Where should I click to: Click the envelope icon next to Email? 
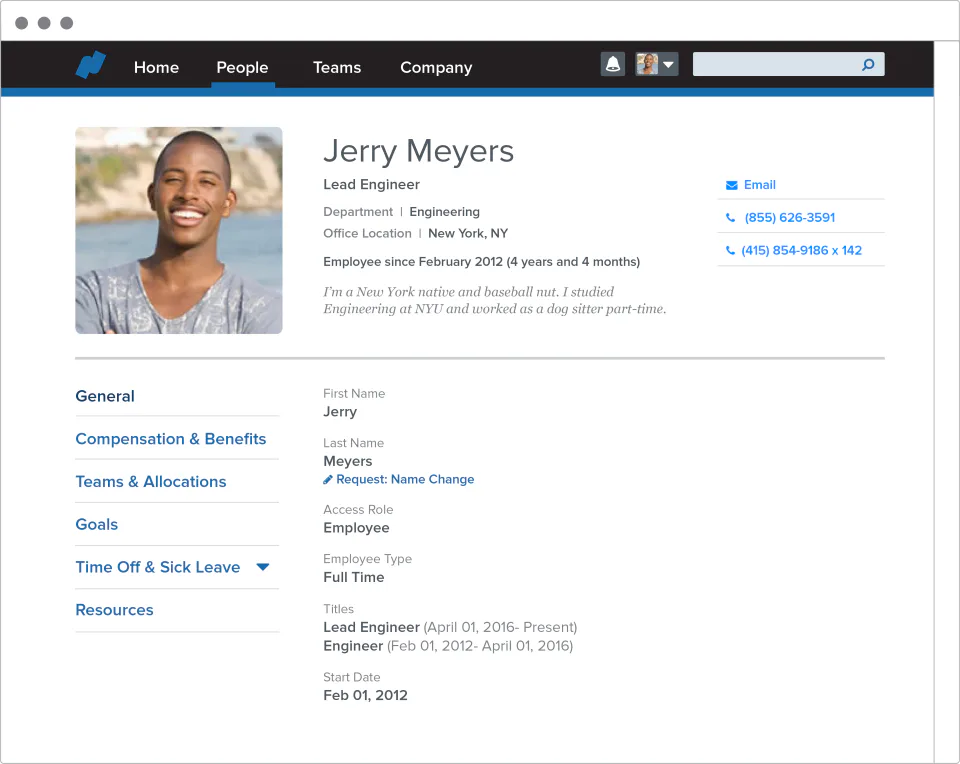[731, 185]
